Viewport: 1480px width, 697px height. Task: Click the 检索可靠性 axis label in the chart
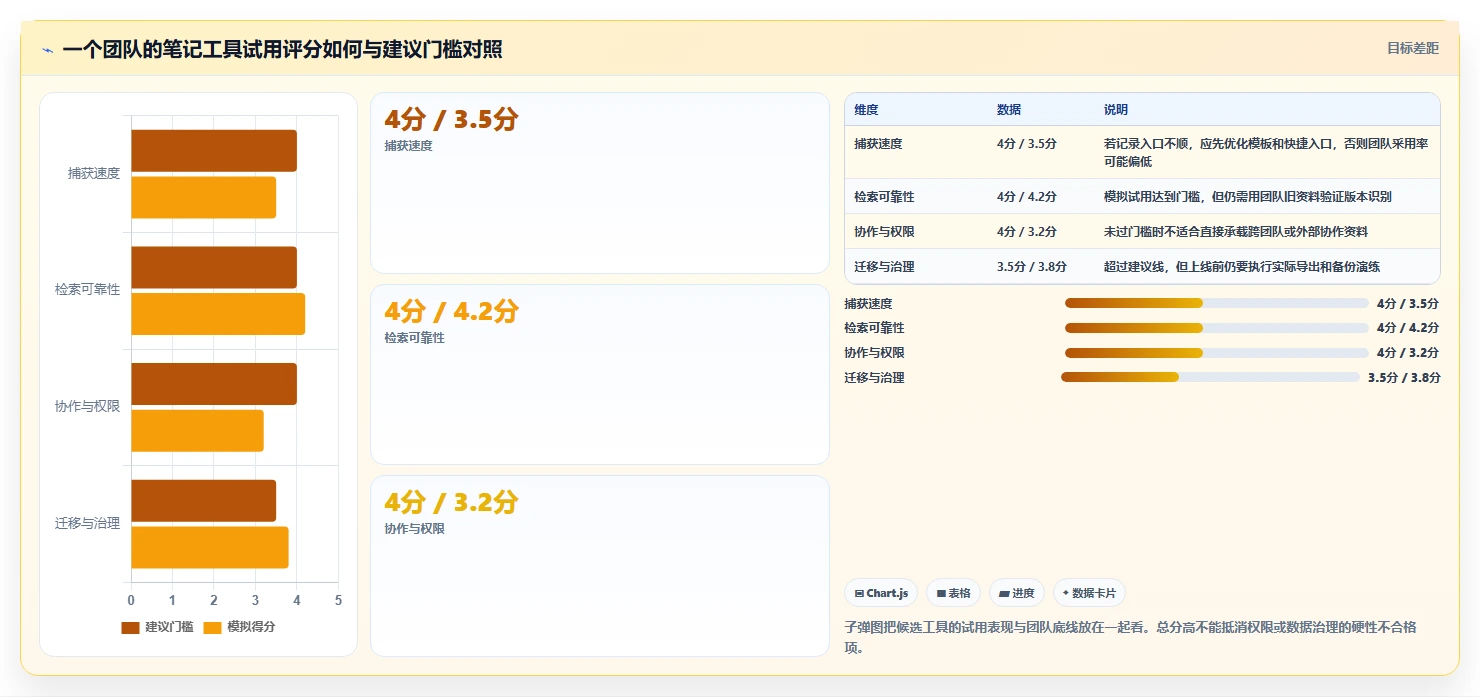[88, 290]
